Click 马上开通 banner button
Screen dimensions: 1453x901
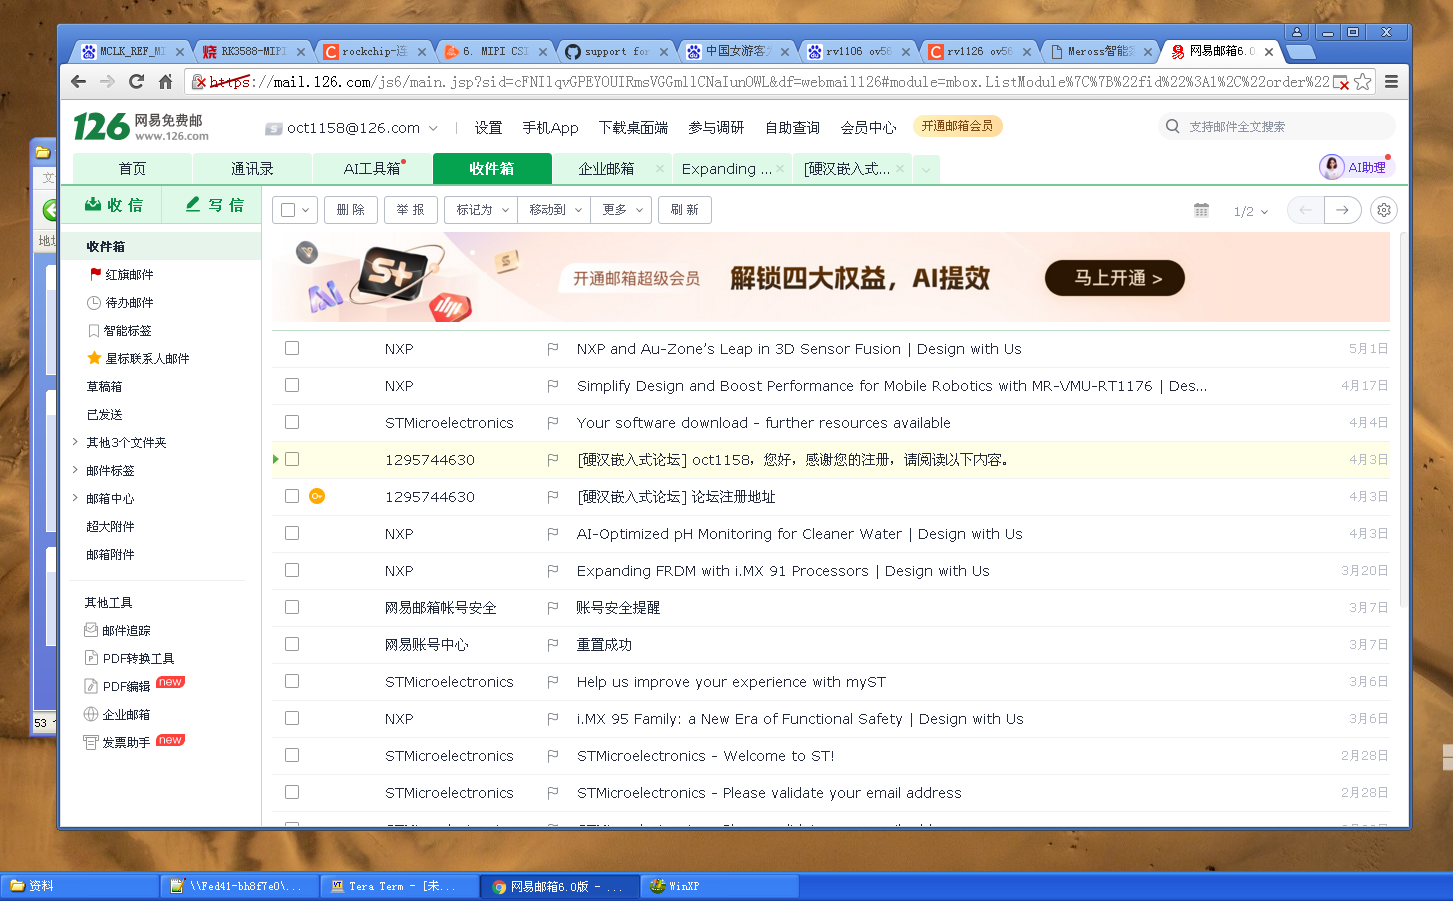click(1115, 278)
